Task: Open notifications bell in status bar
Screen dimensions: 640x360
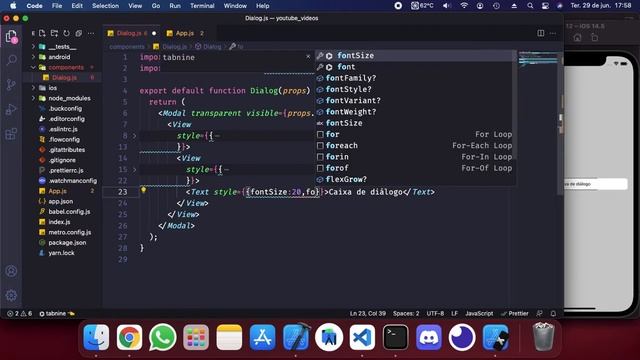Action: pos(553,313)
